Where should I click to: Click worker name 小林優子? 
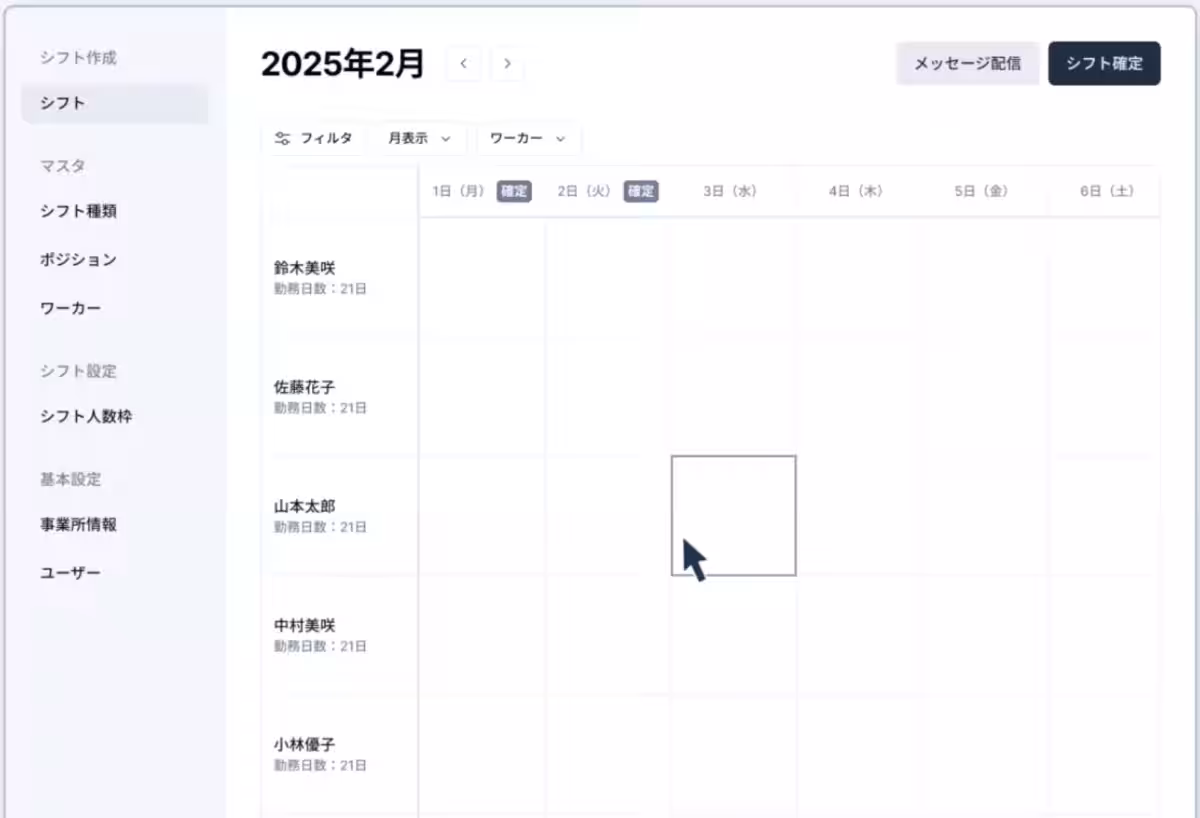tap(305, 745)
